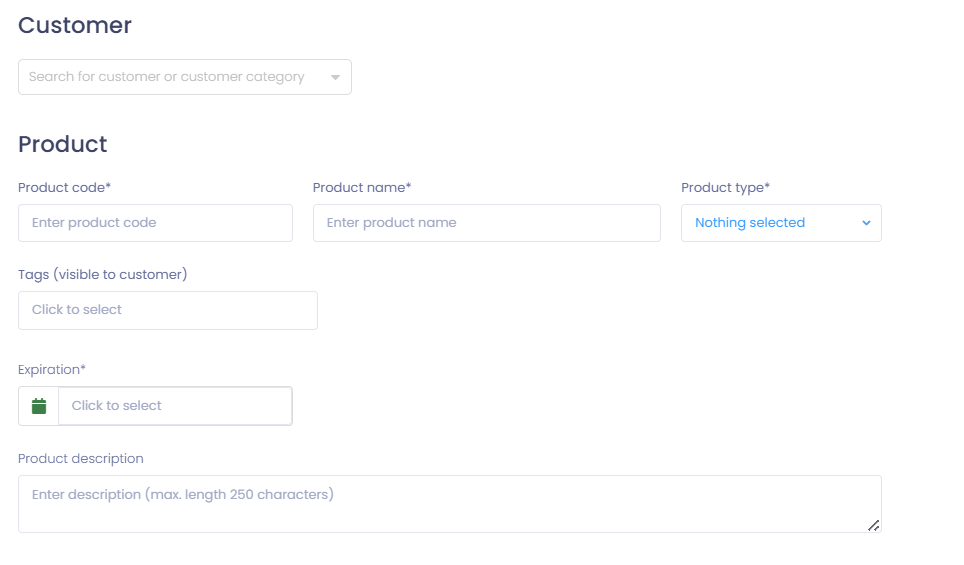
Task: Focus the product description text area
Action: [450, 504]
